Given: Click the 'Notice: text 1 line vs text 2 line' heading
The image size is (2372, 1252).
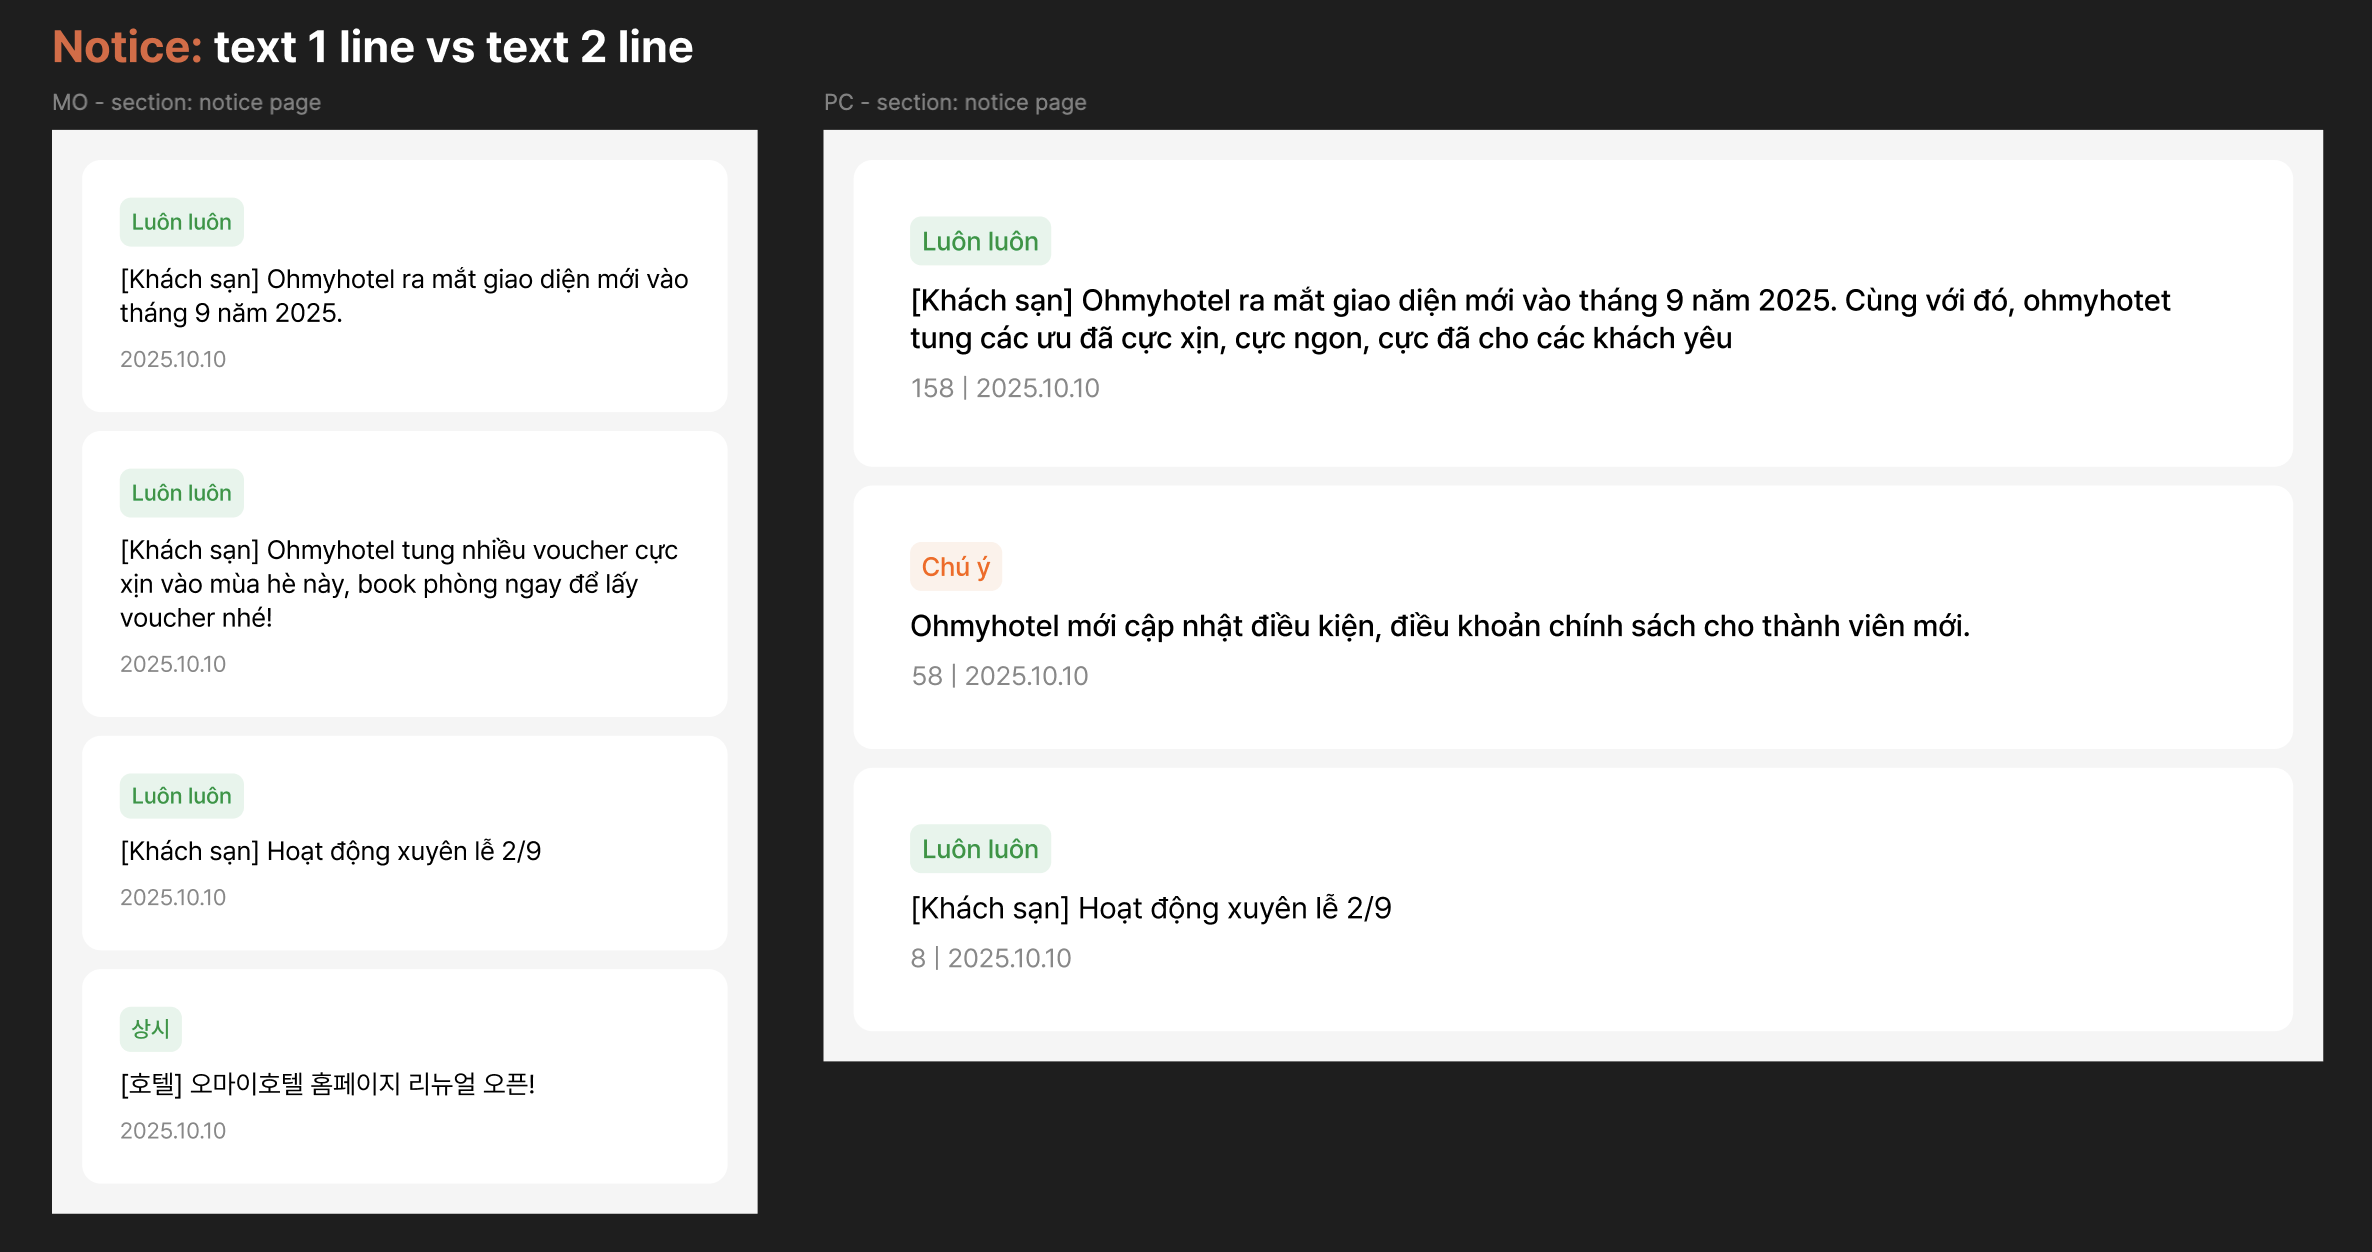Looking at the screenshot, I should [x=372, y=47].
